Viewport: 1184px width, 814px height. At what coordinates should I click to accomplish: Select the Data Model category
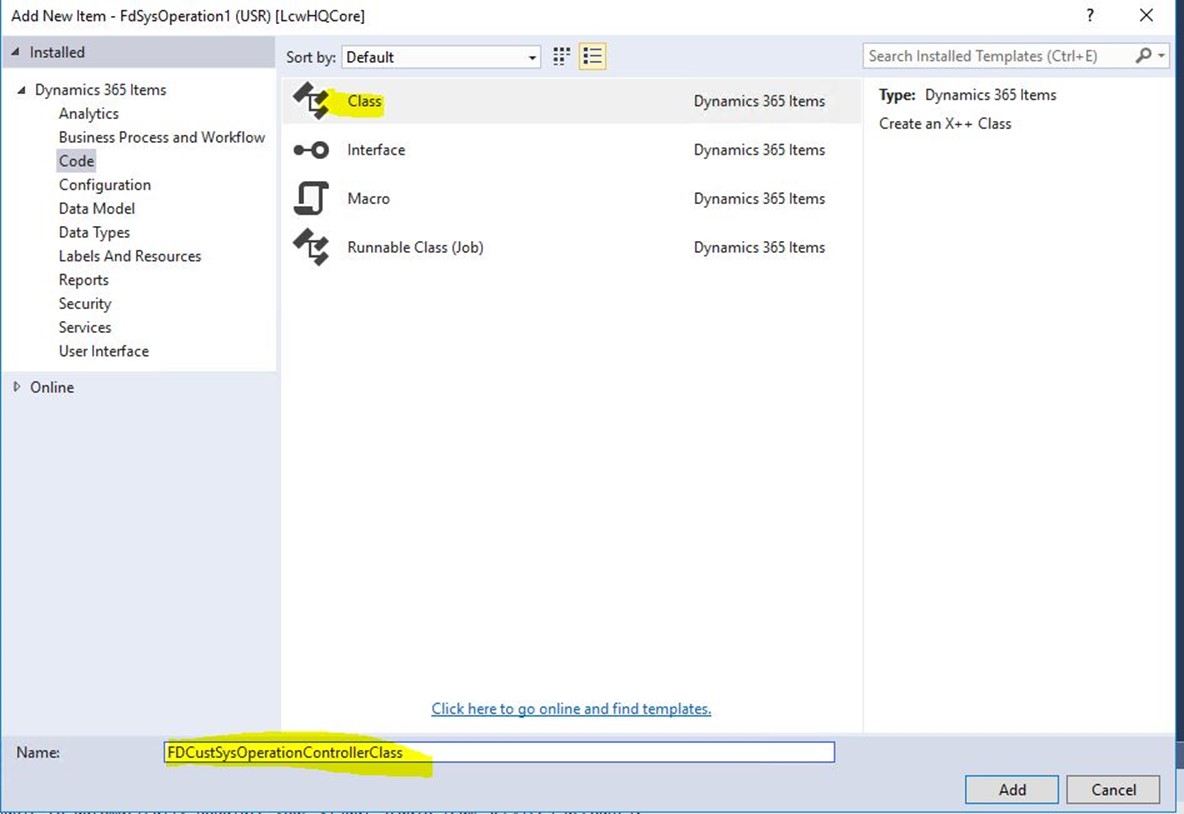(x=97, y=208)
